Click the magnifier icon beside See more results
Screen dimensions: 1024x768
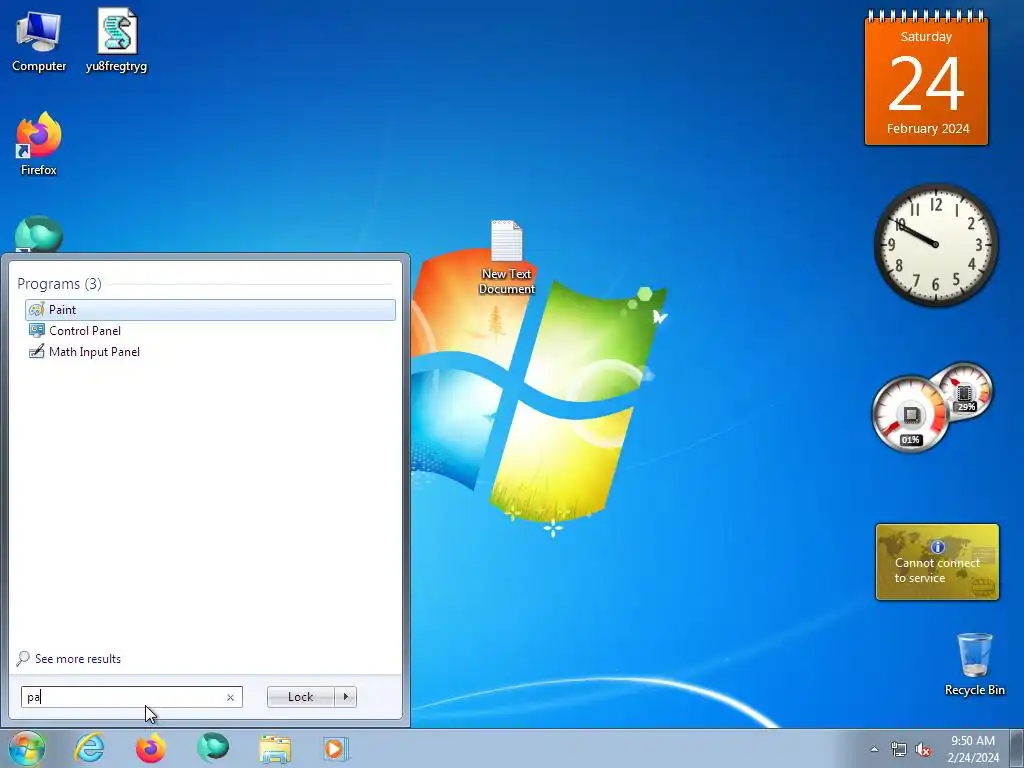23,658
